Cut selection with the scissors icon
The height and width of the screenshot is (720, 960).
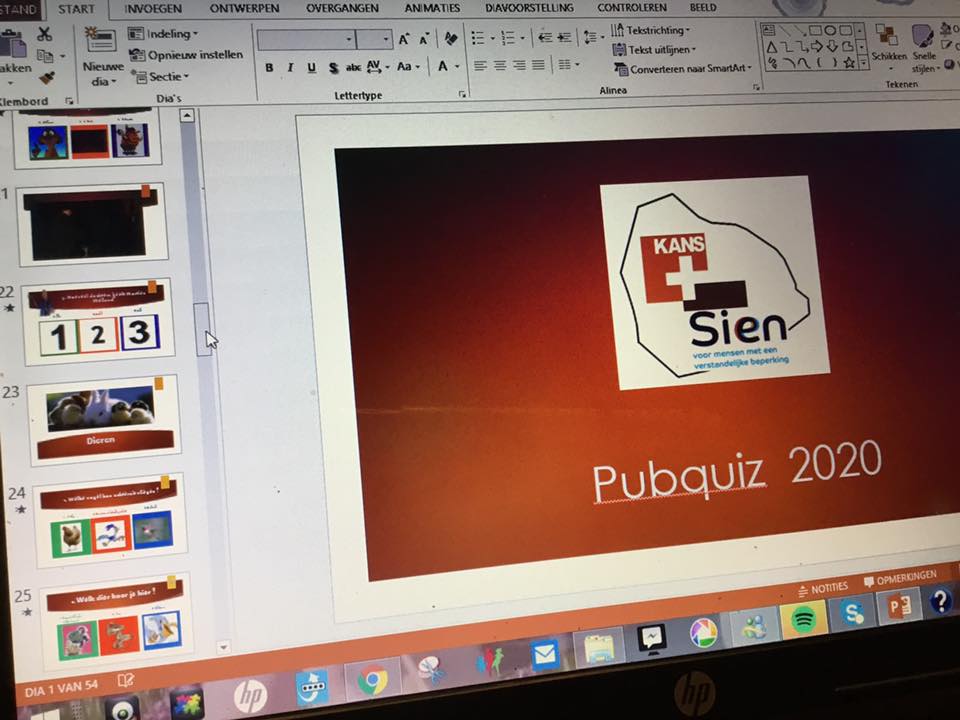[x=44, y=34]
